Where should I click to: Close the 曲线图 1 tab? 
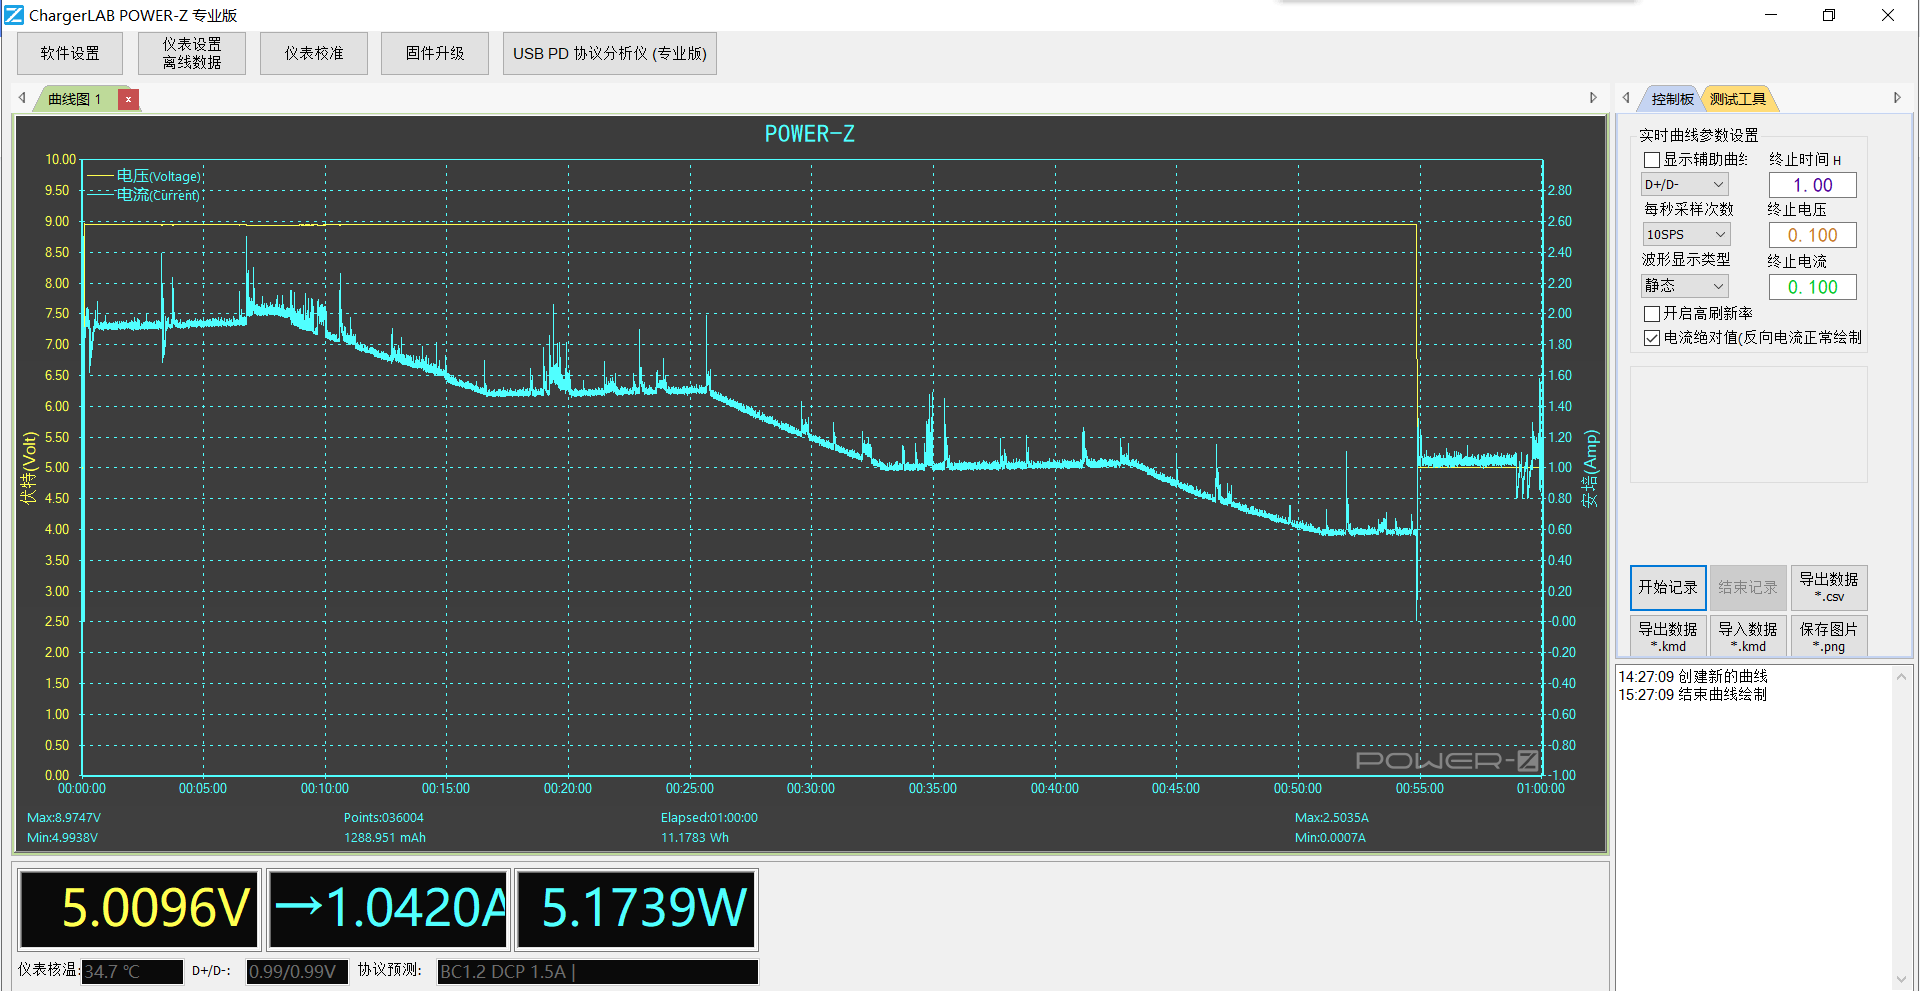128,99
